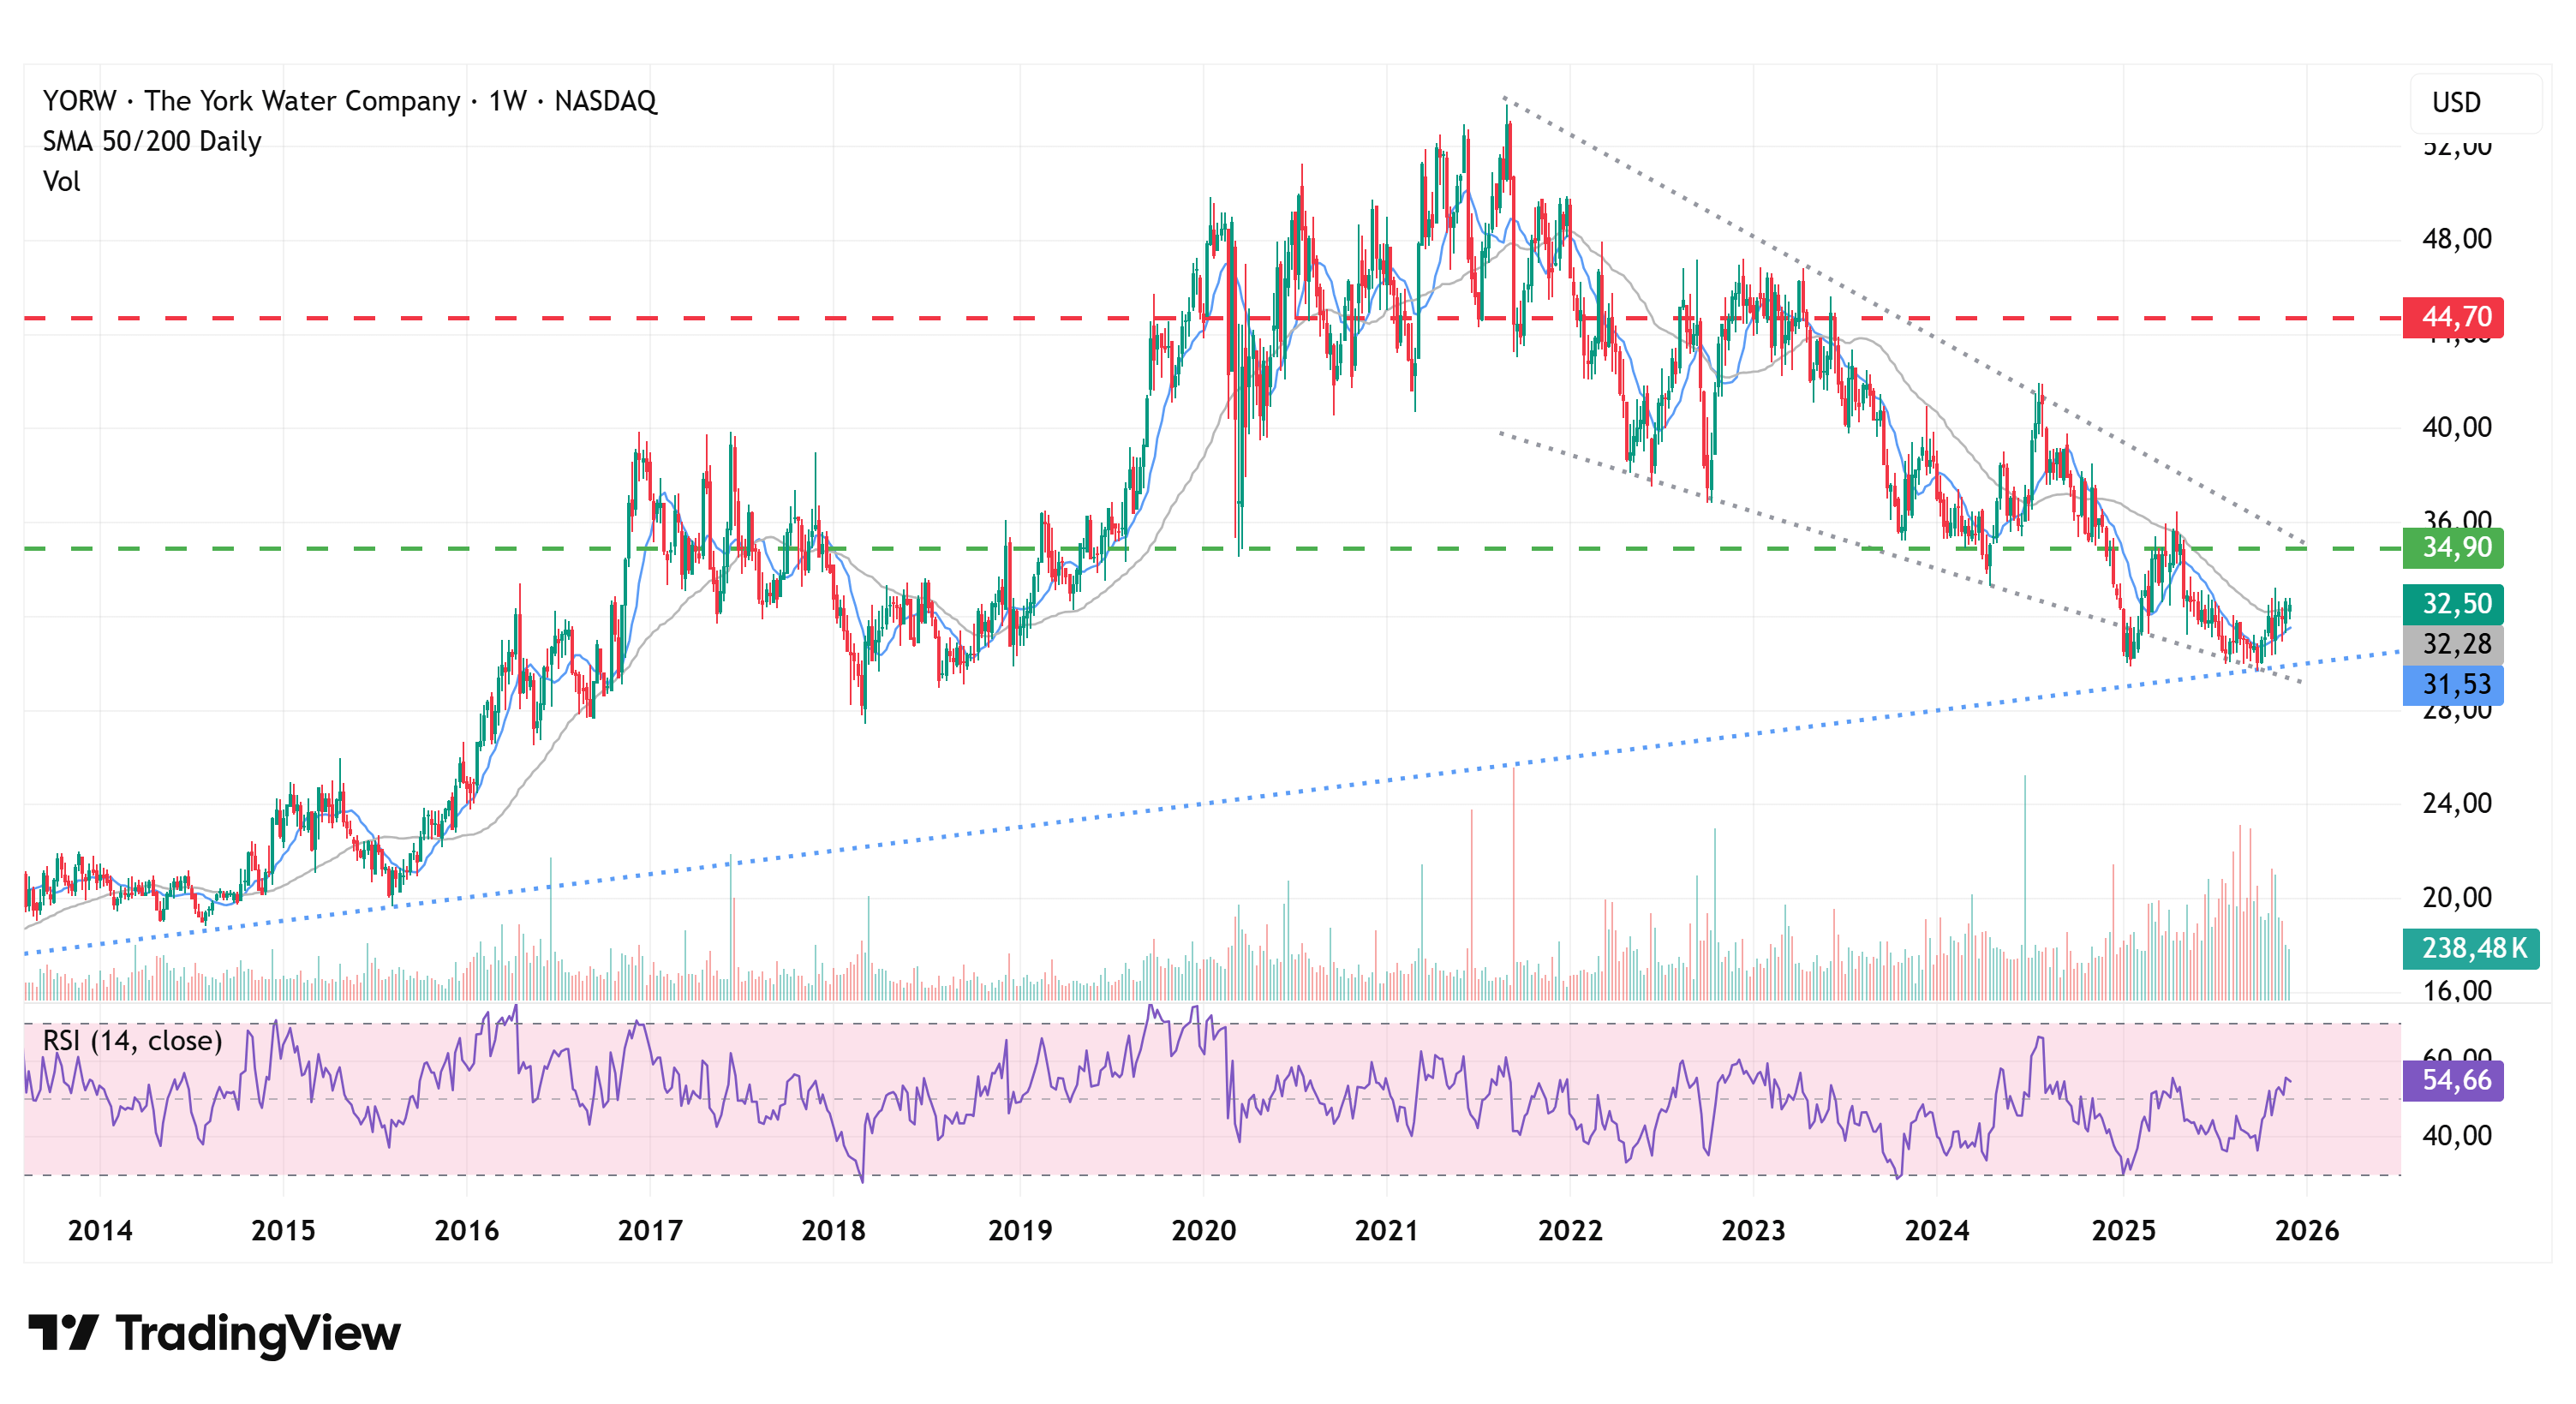Click the green 34,90 price label
Viewport: 2576px width, 1404px height.
click(x=2453, y=548)
